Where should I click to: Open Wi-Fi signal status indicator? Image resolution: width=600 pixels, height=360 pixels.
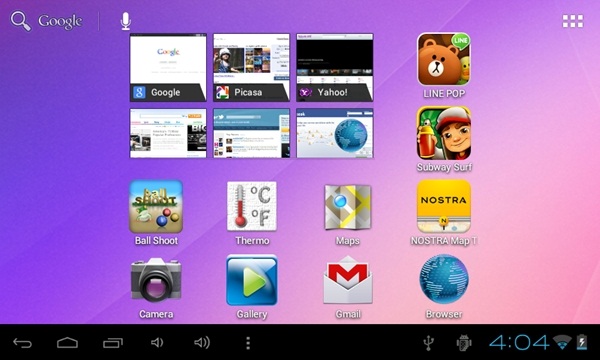[x=562, y=342]
